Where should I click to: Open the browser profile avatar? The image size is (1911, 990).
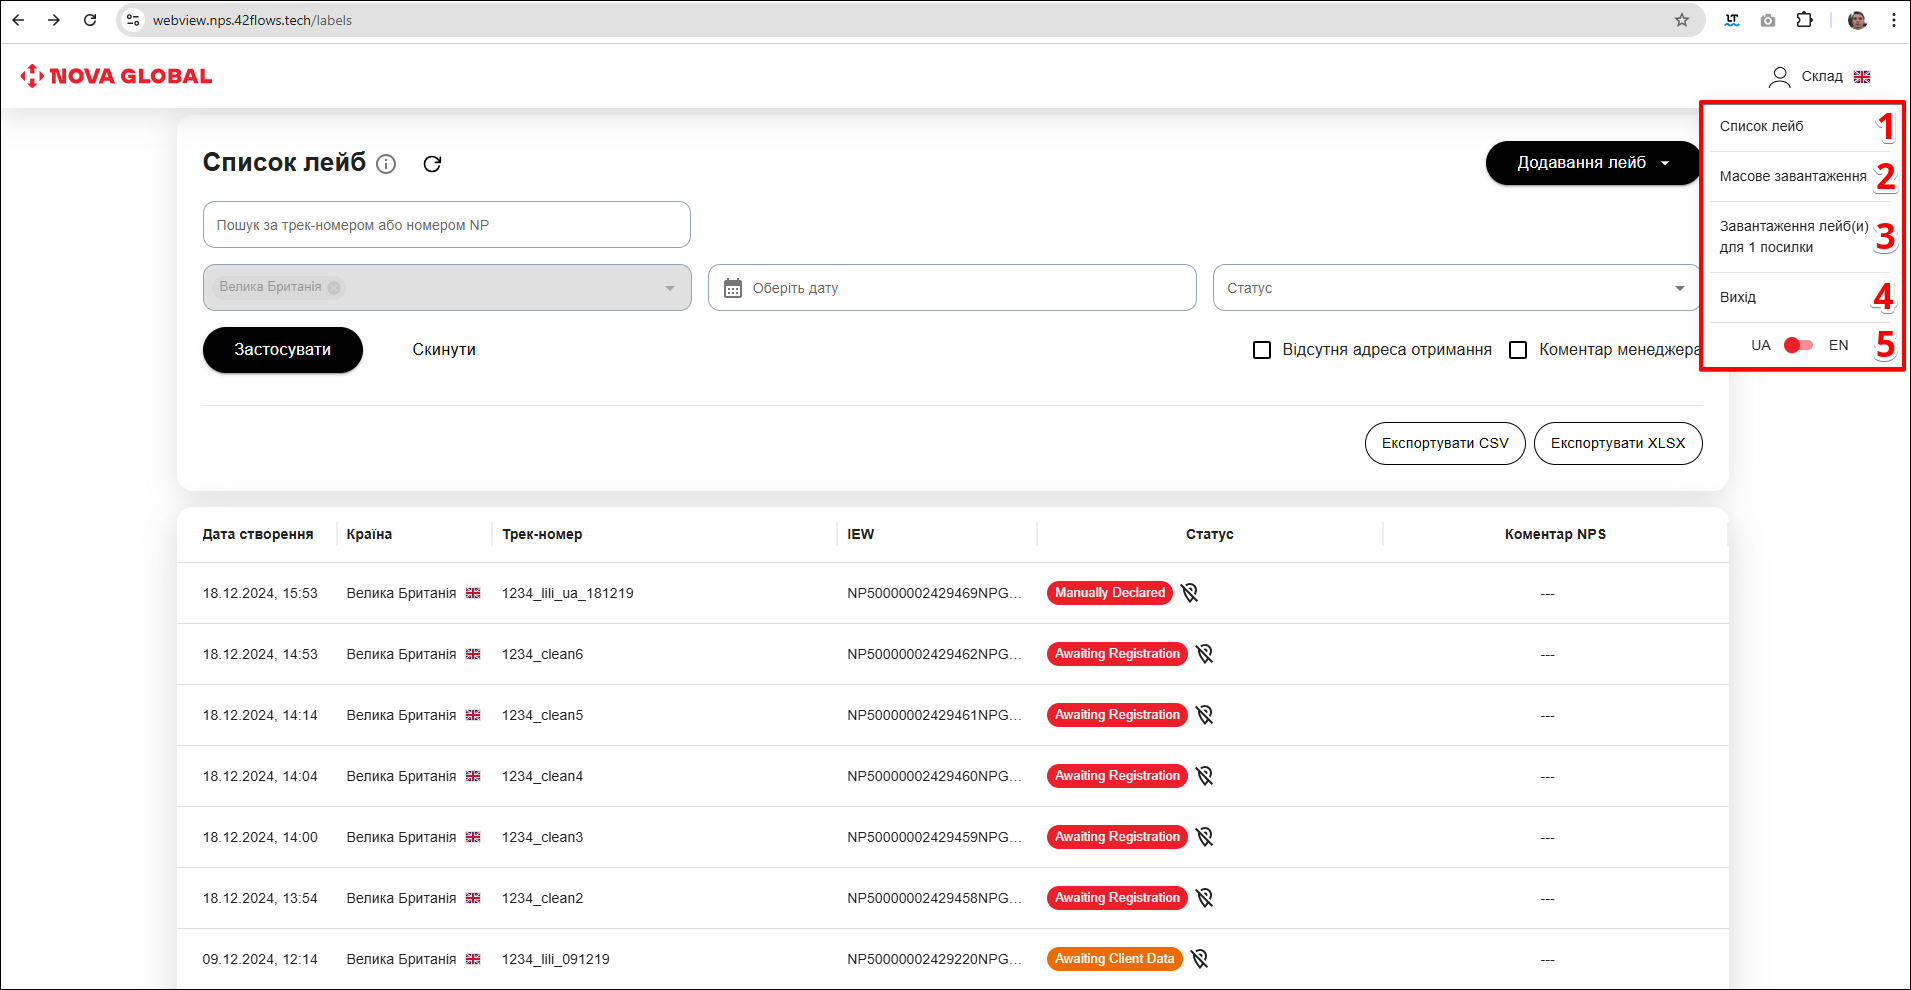tap(1857, 20)
